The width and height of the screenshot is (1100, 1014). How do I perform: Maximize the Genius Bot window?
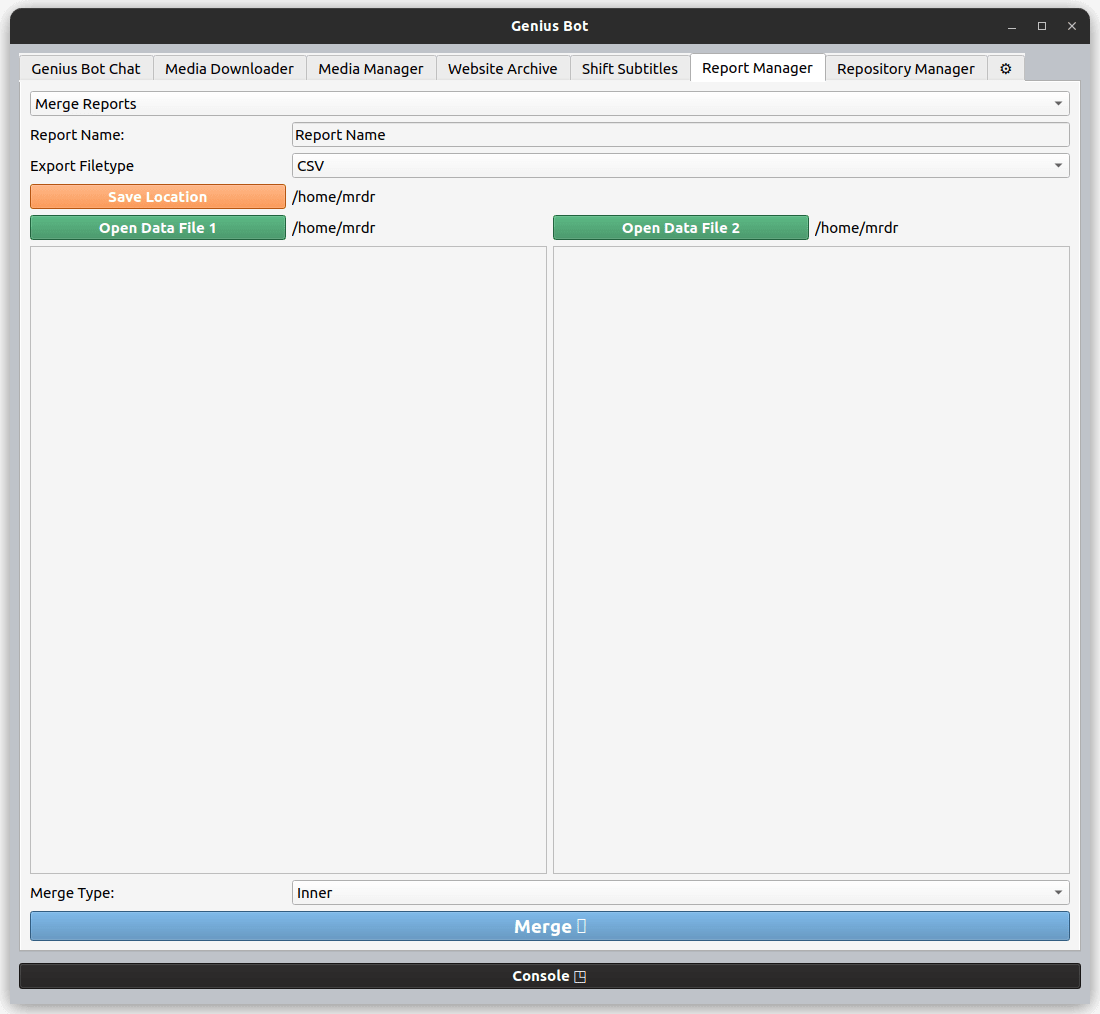(x=1042, y=26)
